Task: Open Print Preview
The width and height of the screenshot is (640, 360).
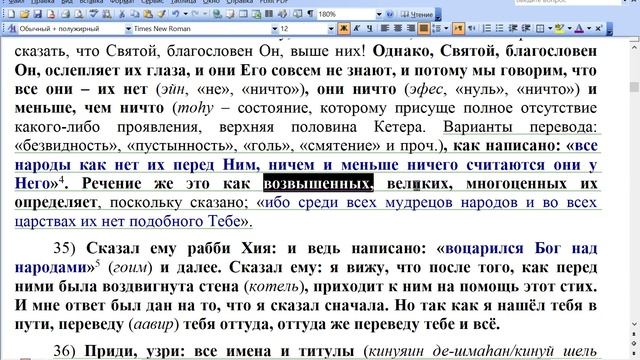Action: pos(79,14)
